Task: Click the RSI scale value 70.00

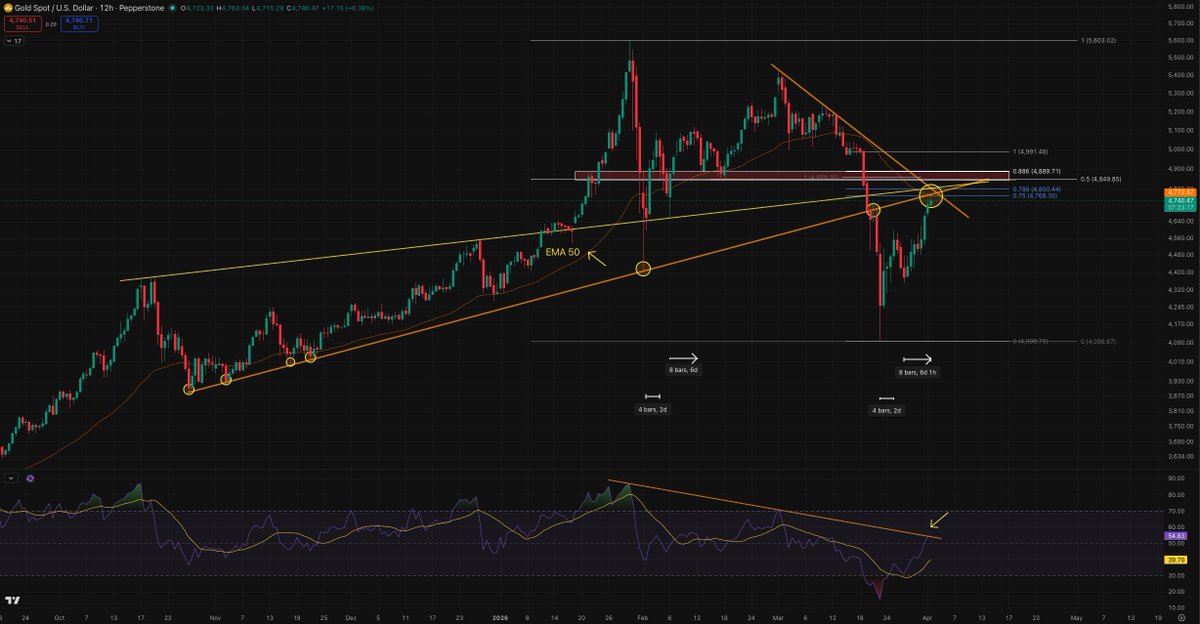Action: coord(1176,511)
